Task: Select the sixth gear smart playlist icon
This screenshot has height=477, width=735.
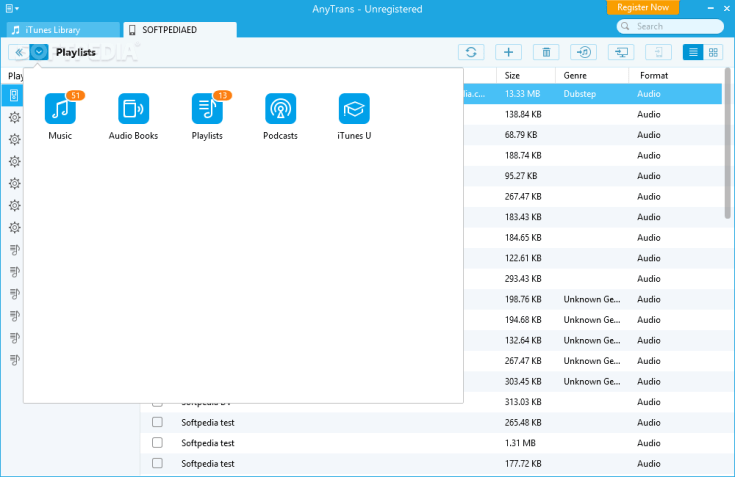Action: point(15,227)
